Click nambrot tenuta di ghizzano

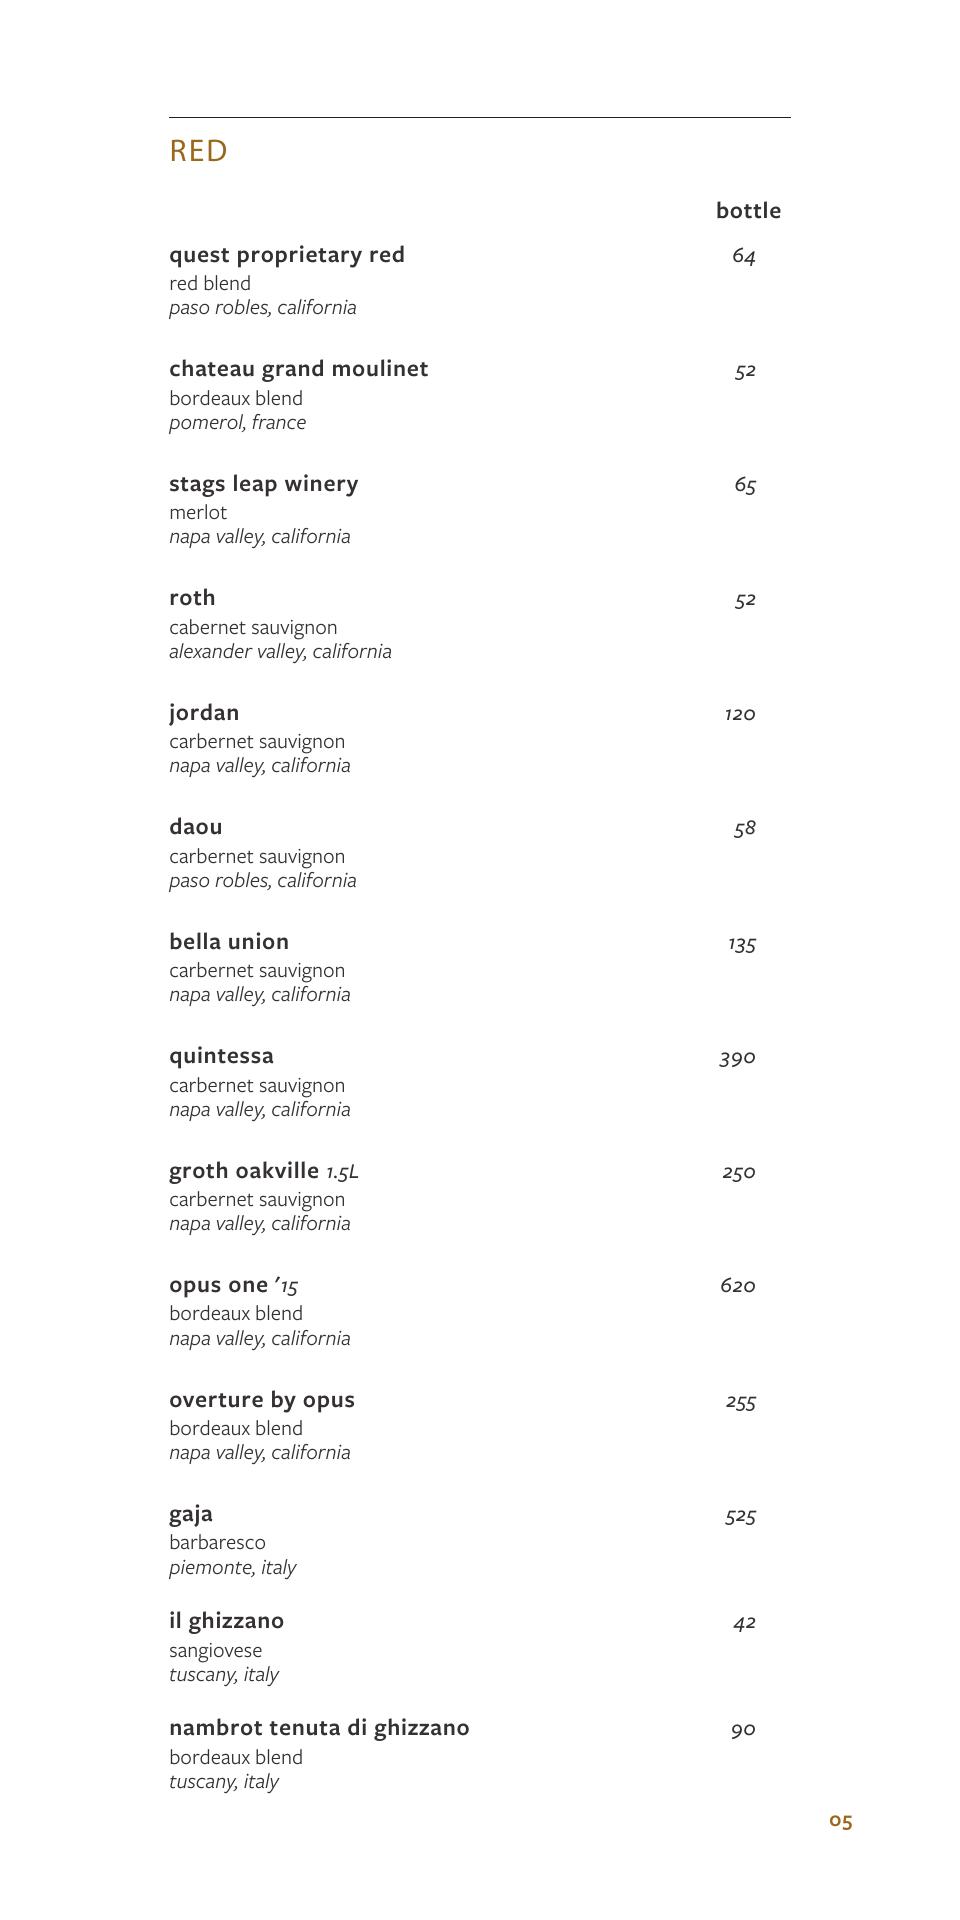coord(319,1728)
